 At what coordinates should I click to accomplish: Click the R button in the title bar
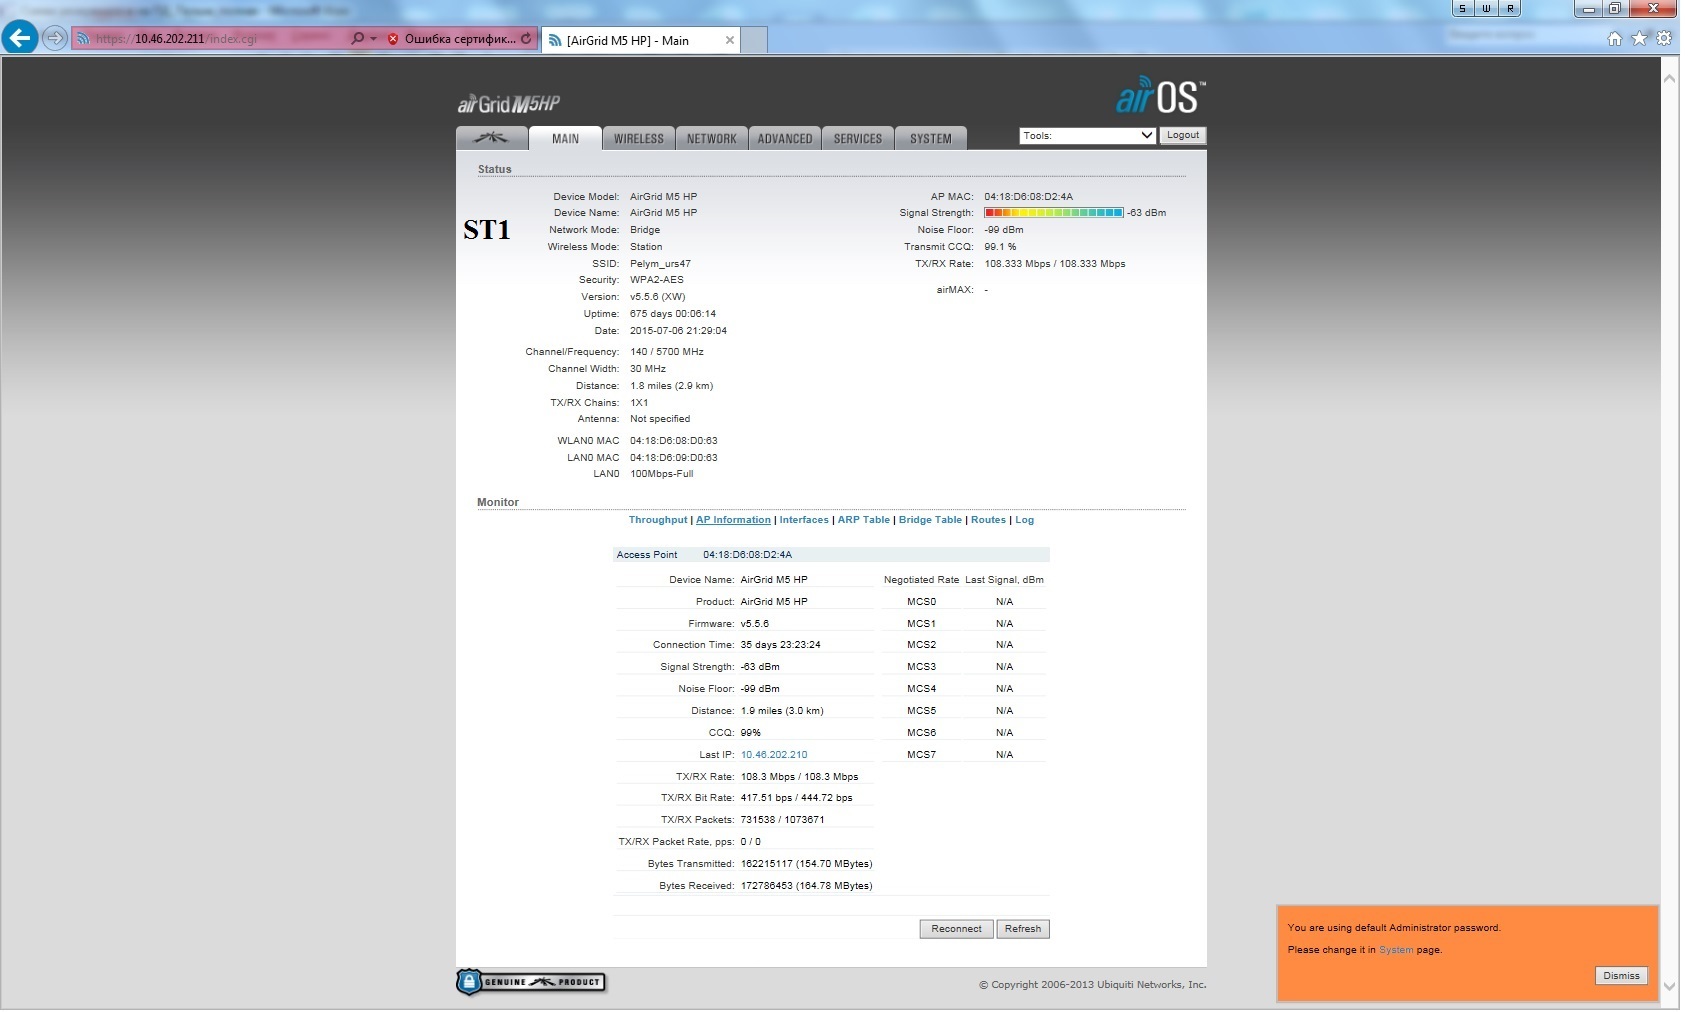(x=1510, y=8)
